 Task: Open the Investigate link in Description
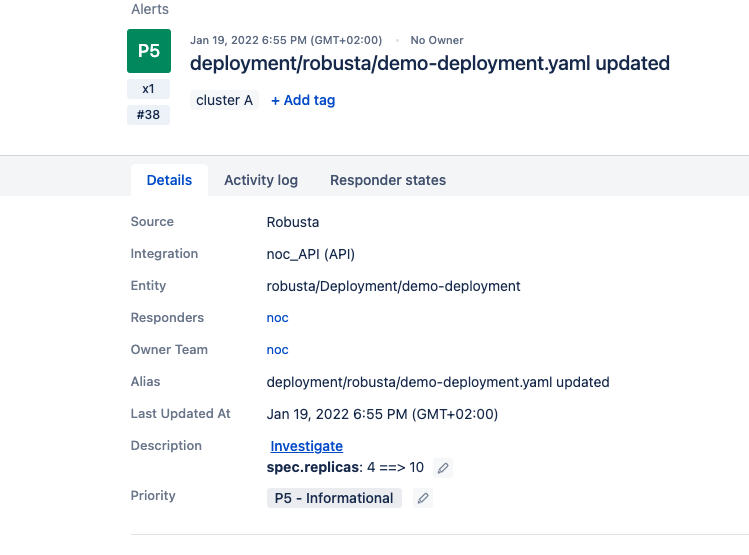pos(306,446)
